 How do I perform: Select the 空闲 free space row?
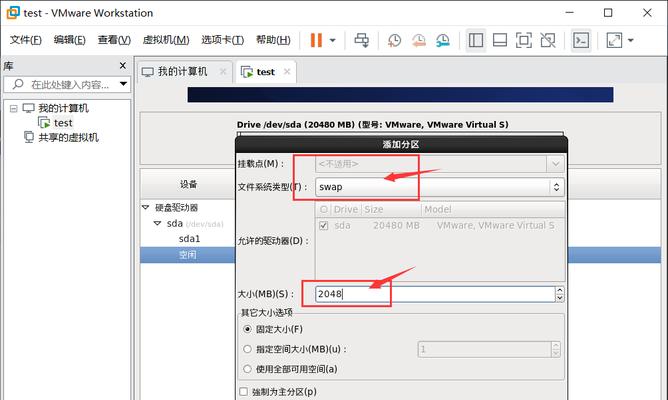coord(187,255)
